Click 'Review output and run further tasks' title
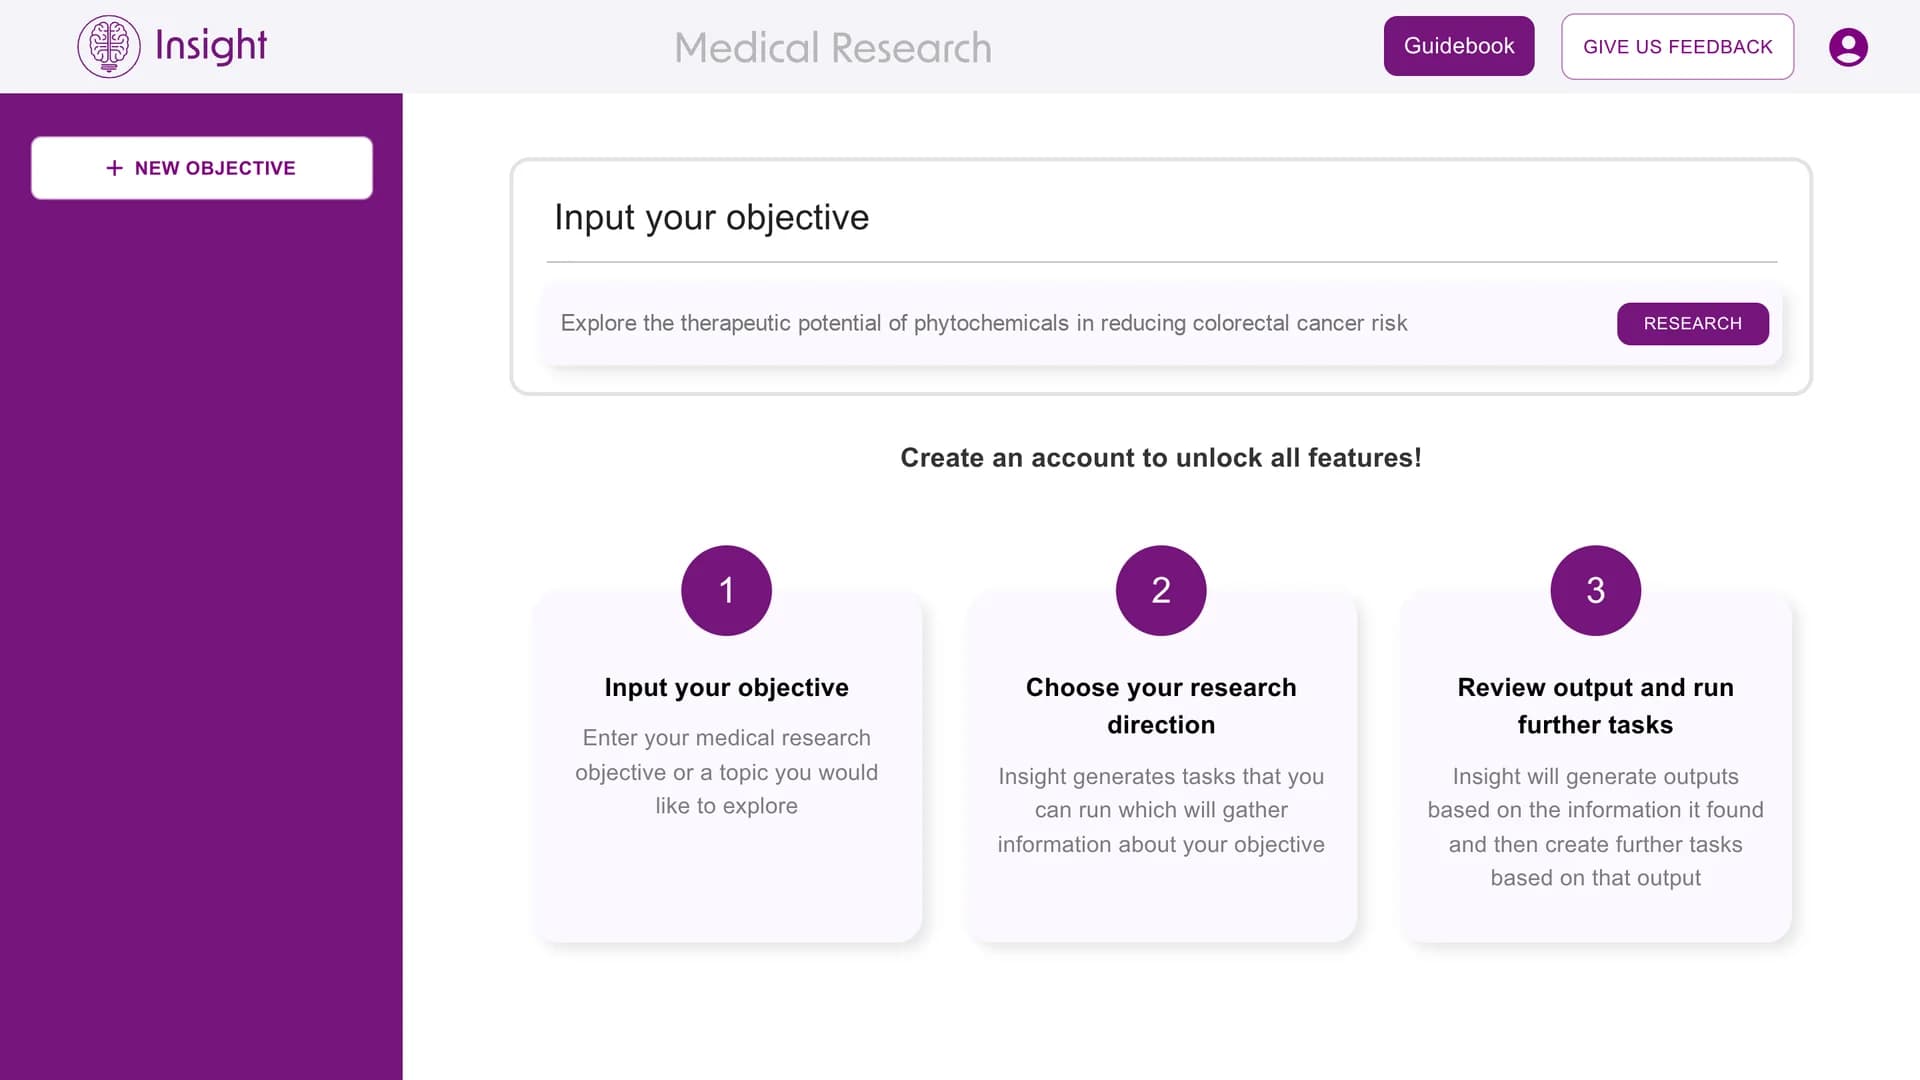Screen dimensions: 1920x1080 click(1595, 706)
